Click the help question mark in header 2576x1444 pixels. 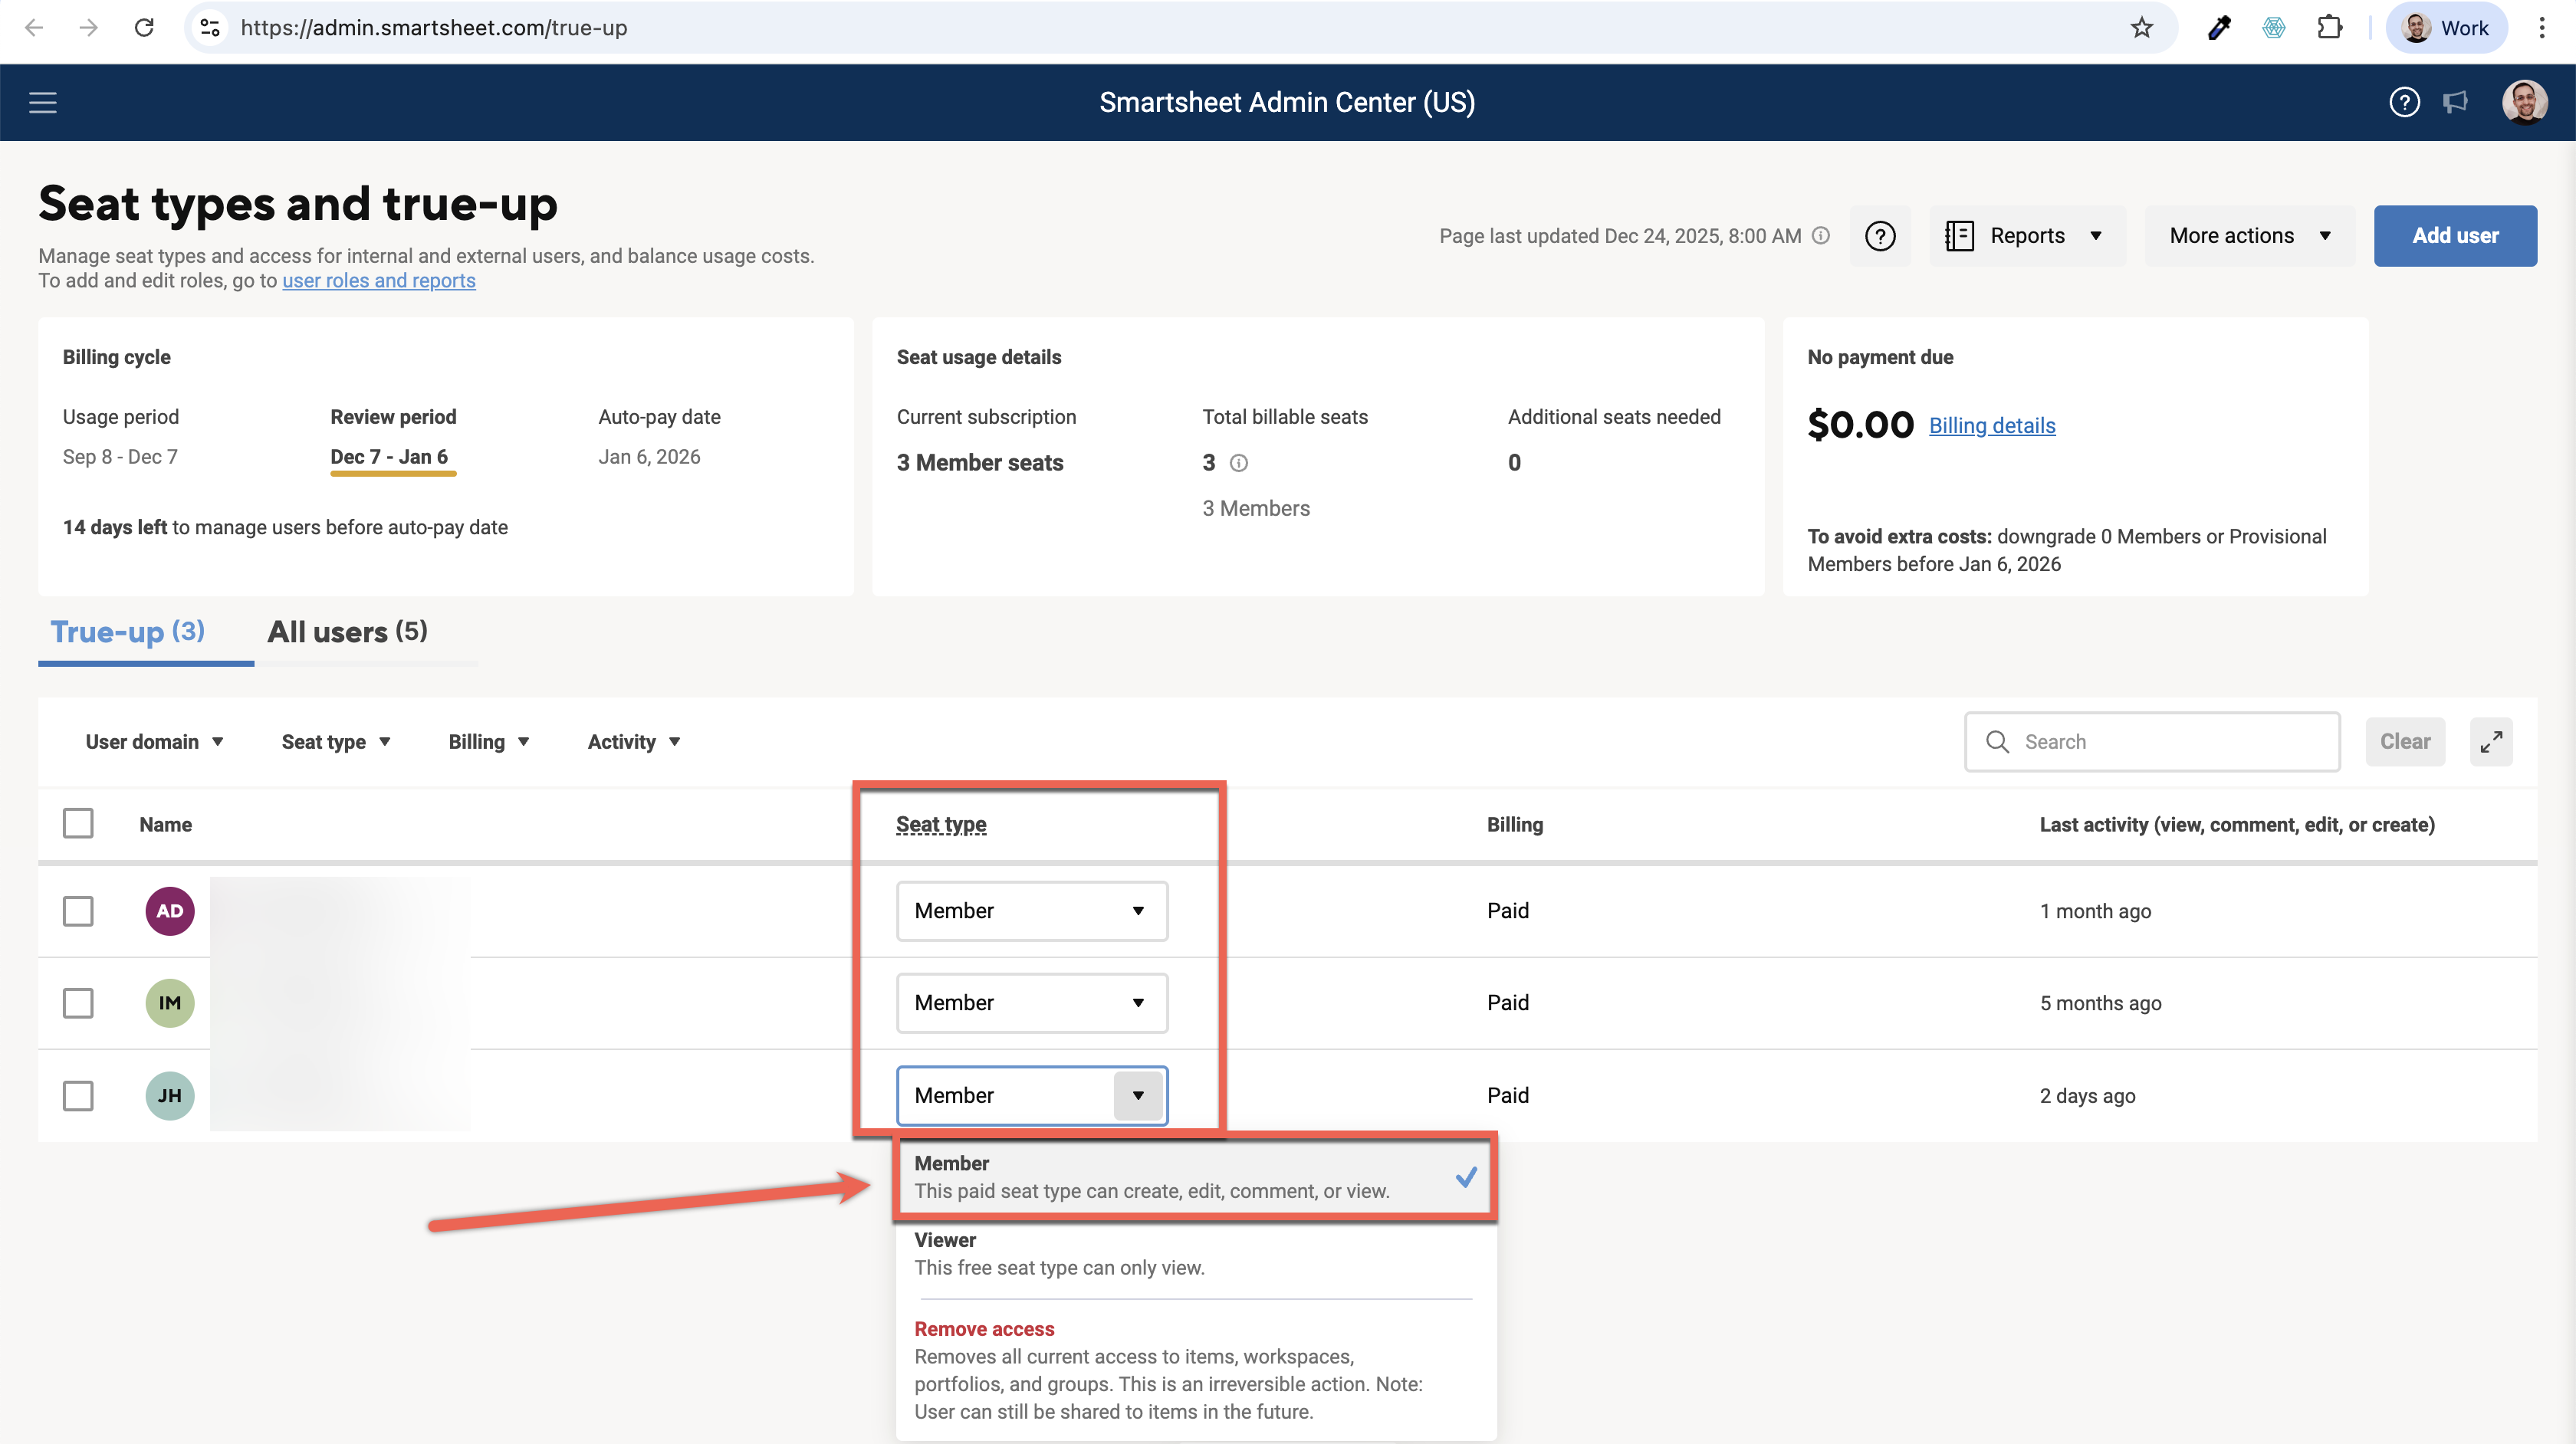tap(2404, 102)
